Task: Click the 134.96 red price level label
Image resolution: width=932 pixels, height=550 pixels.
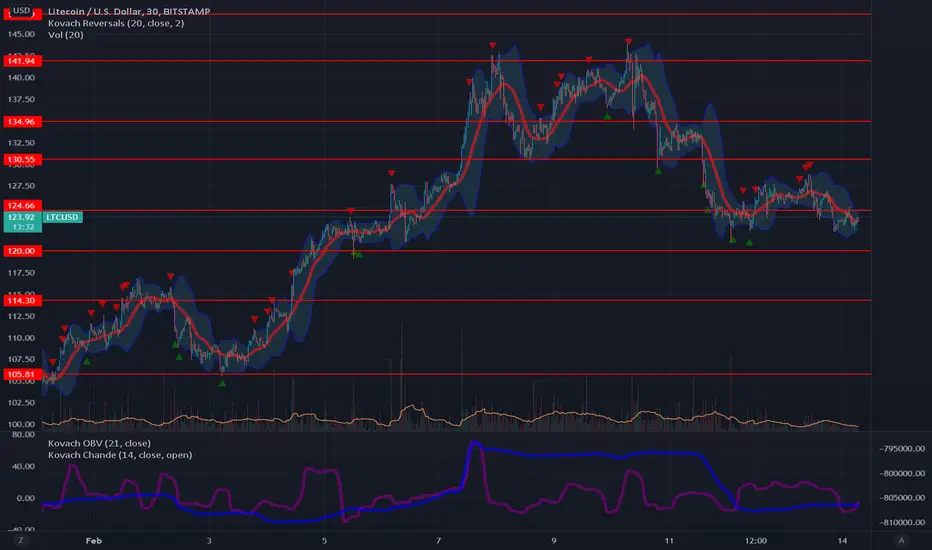Action: (22, 121)
